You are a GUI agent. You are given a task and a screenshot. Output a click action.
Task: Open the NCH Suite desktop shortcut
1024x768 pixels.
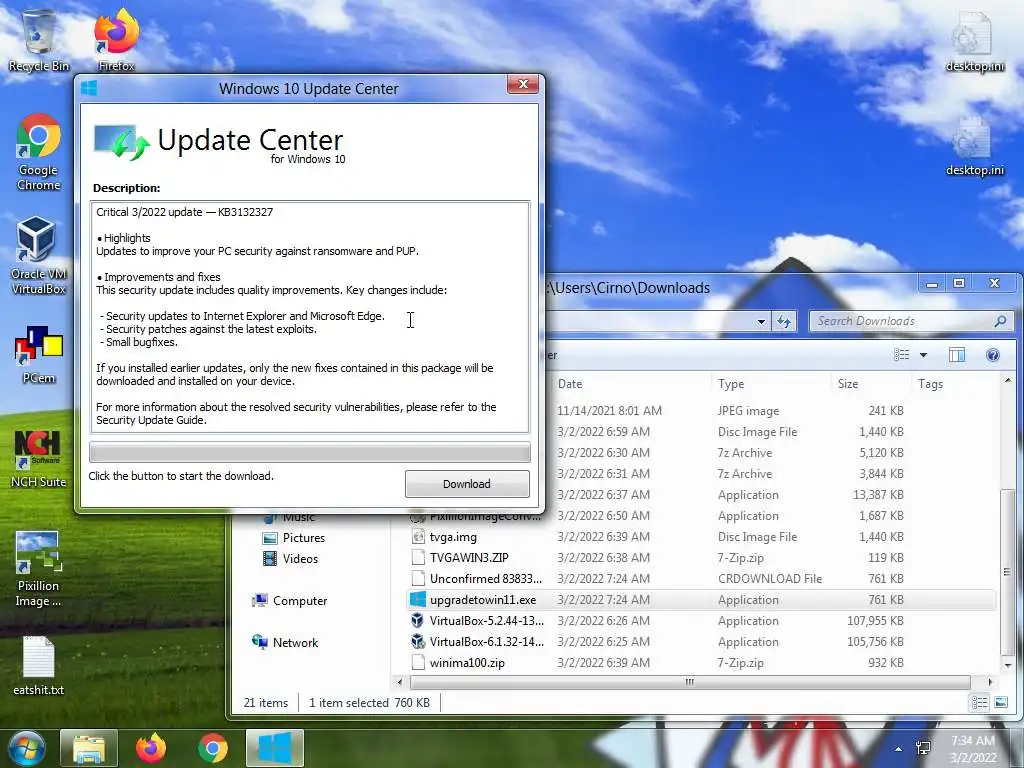39,459
